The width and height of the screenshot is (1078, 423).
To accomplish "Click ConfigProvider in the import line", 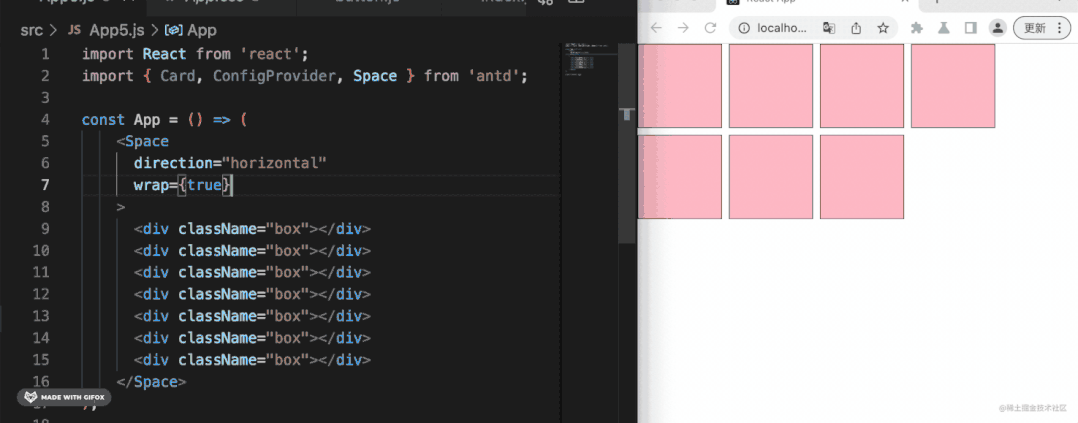I will point(274,76).
